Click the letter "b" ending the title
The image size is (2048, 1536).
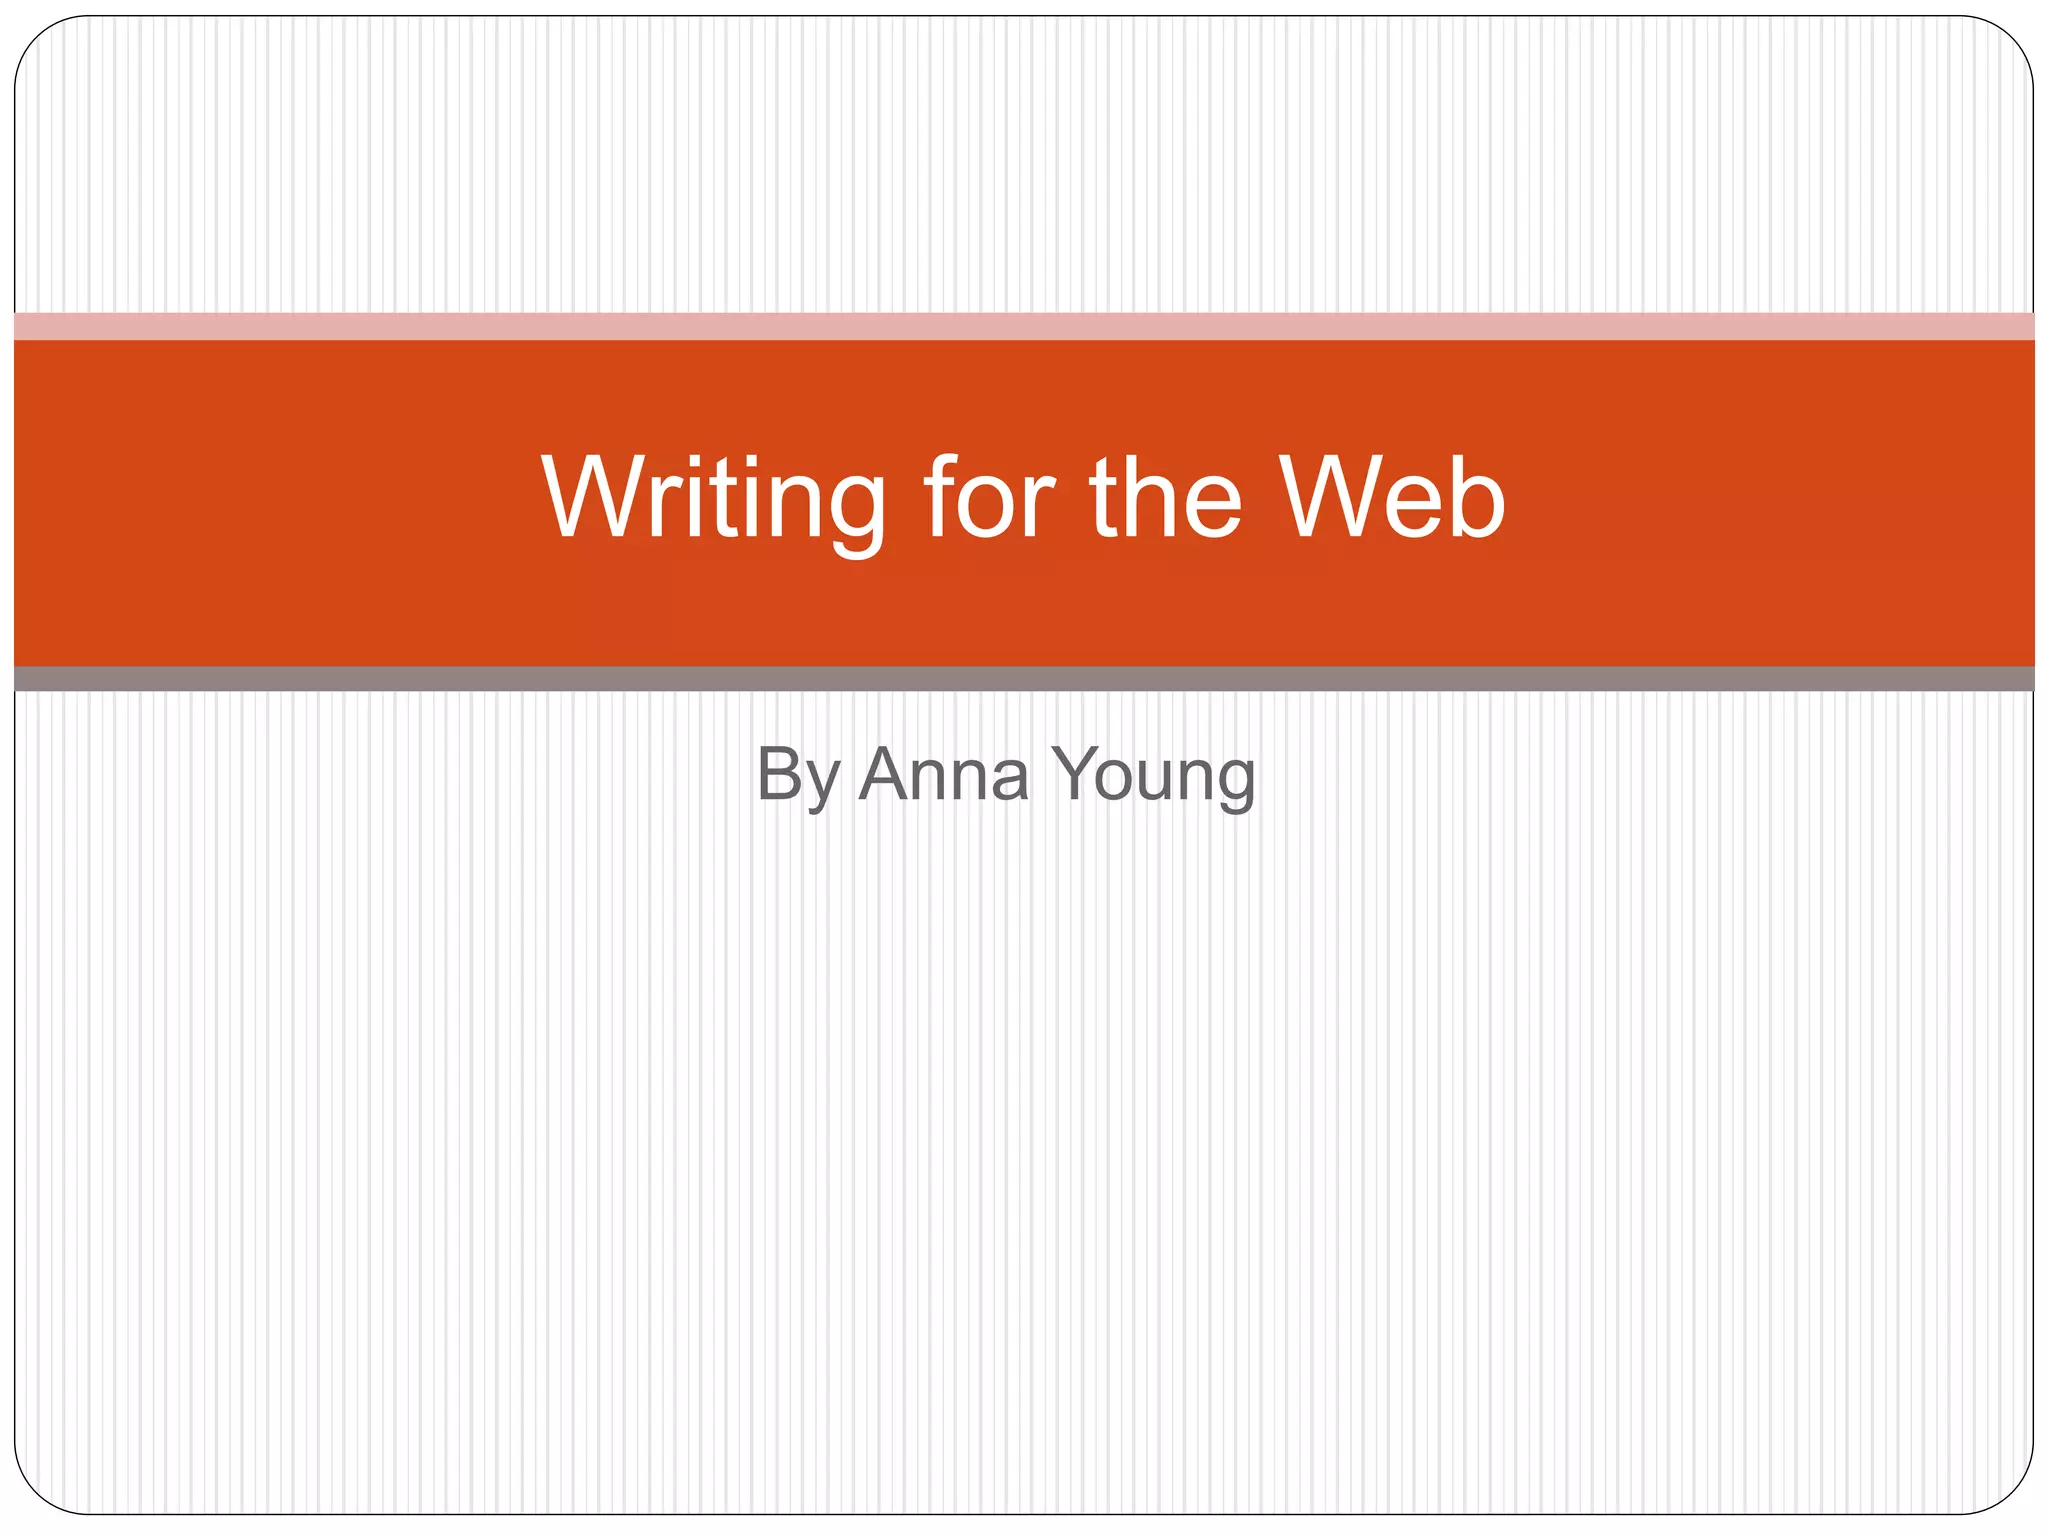pyautogui.click(x=1478, y=498)
